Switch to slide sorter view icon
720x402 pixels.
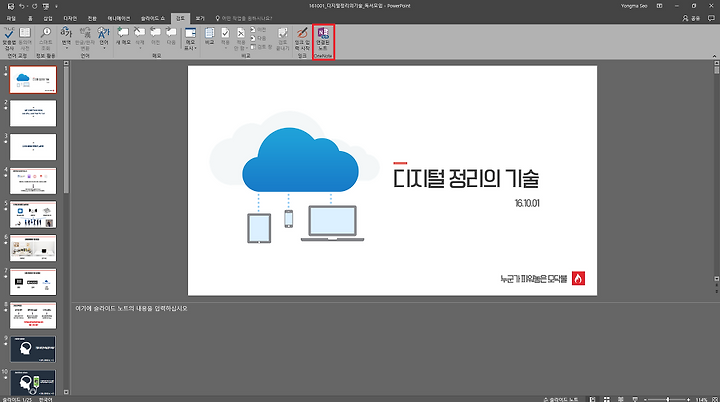pos(607,399)
